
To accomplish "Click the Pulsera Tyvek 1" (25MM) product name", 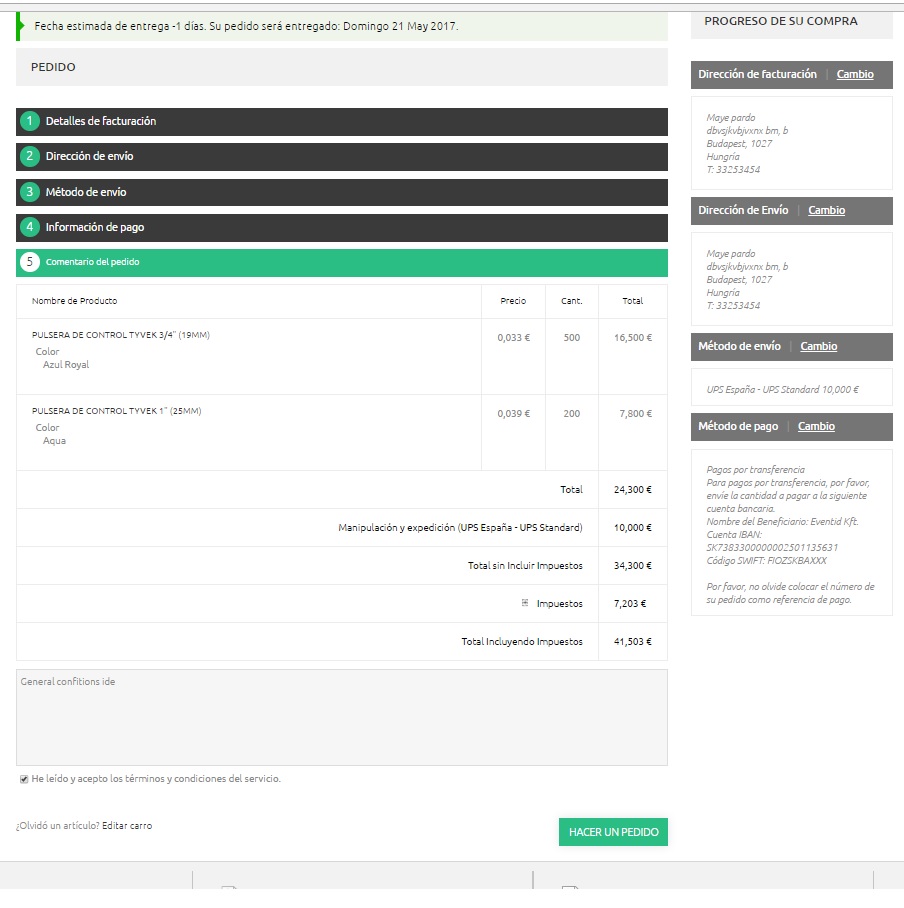I will point(116,411).
